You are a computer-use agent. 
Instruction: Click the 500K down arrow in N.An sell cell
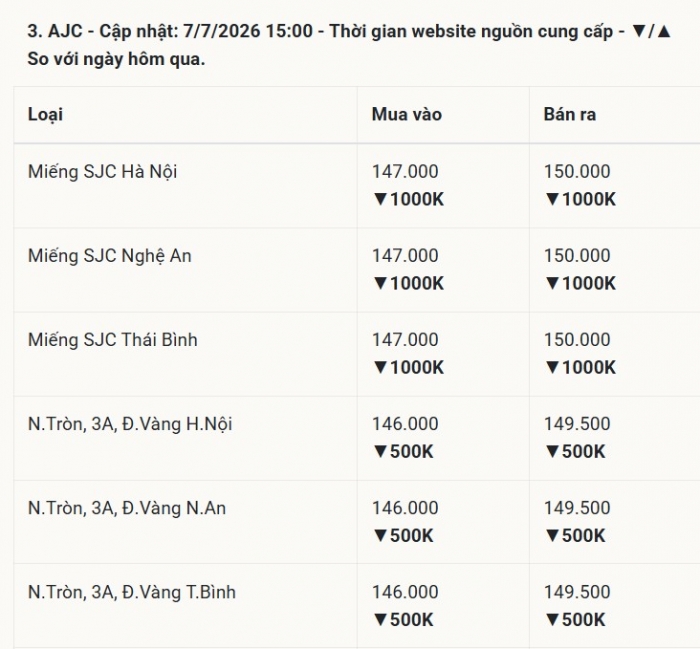(x=552, y=536)
